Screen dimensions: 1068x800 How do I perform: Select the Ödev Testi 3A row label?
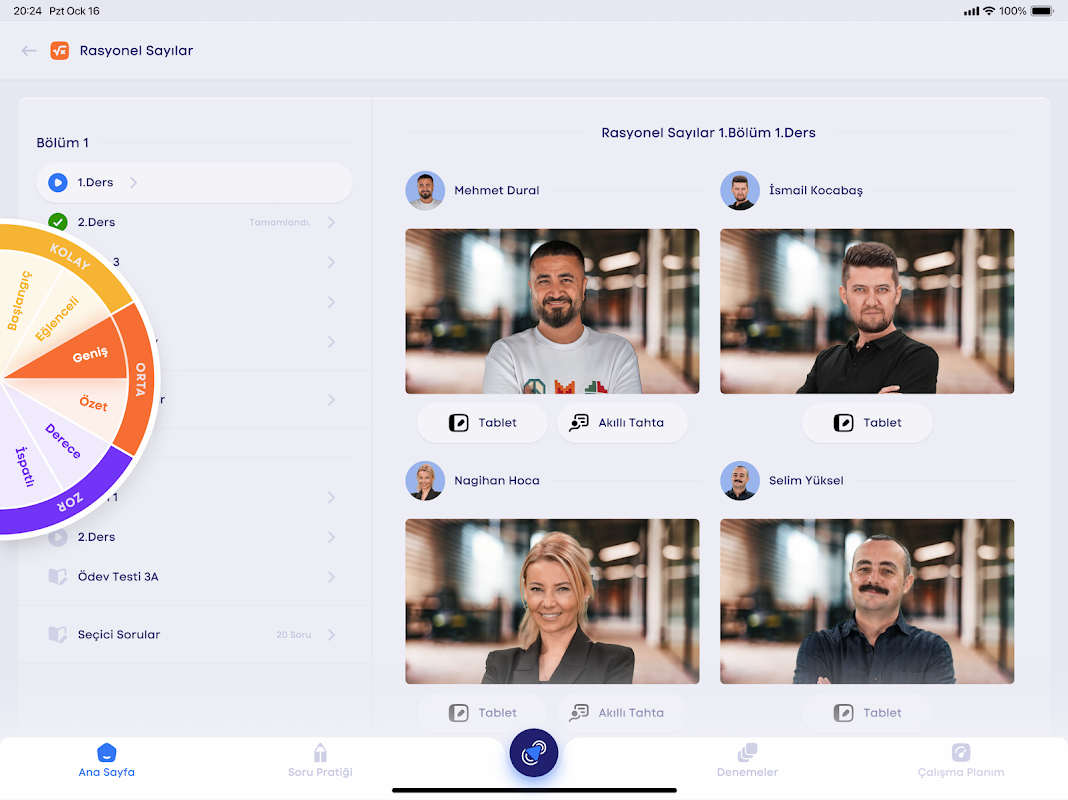click(118, 577)
